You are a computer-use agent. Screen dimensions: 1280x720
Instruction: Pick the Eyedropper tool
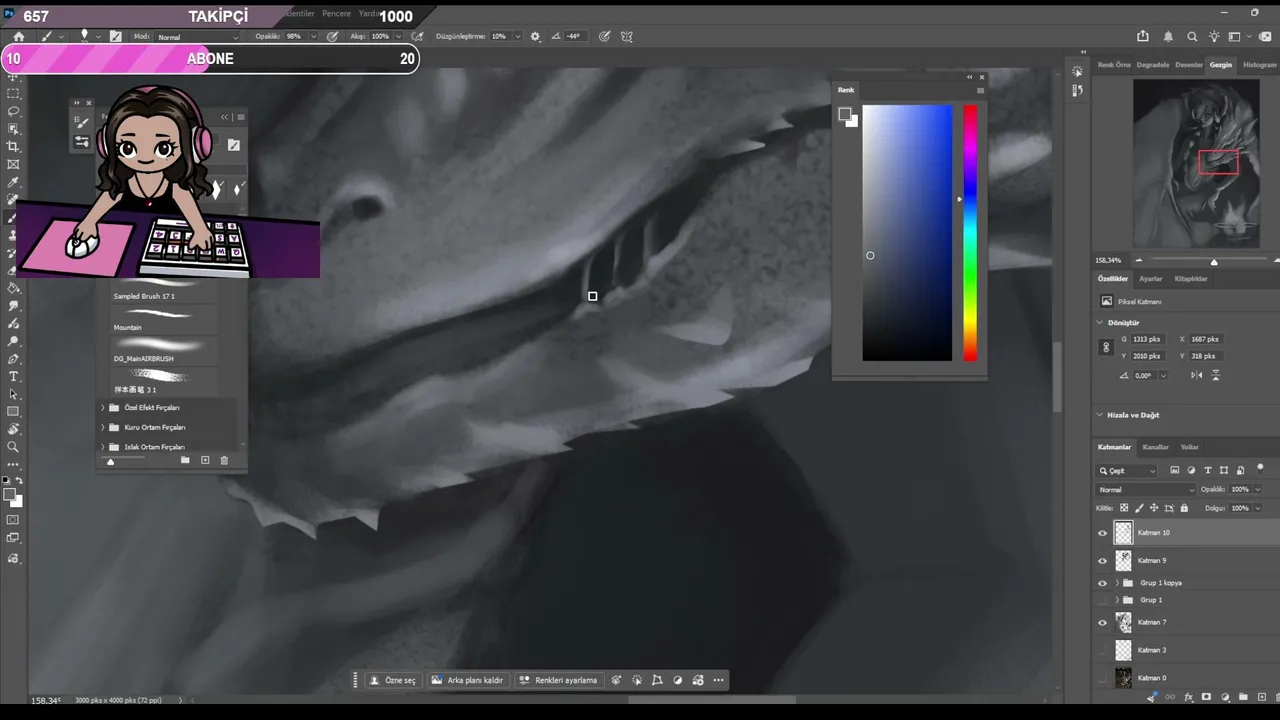click(13, 182)
